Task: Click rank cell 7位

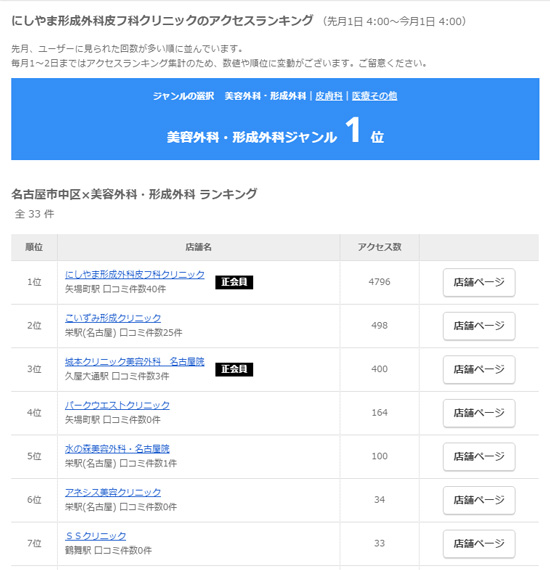Action: coord(34,544)
